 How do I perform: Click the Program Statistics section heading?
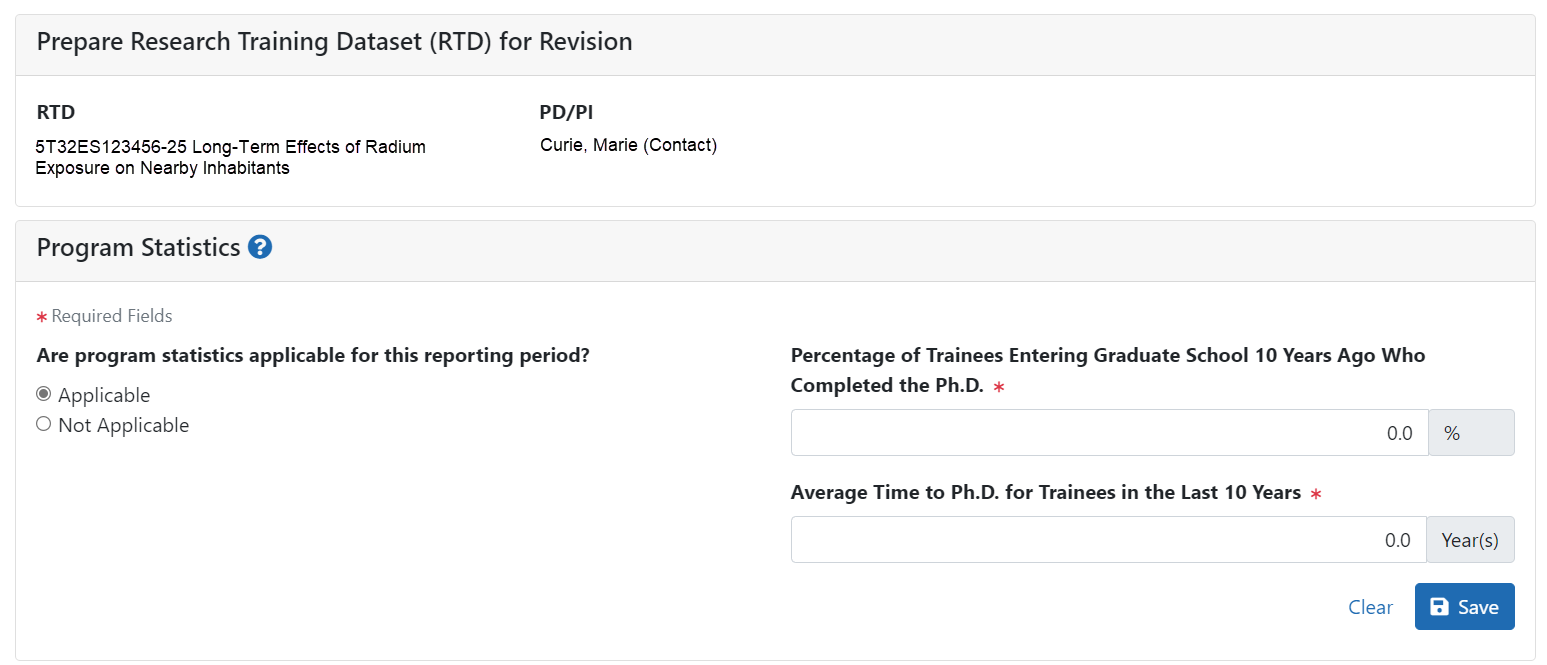138,248
